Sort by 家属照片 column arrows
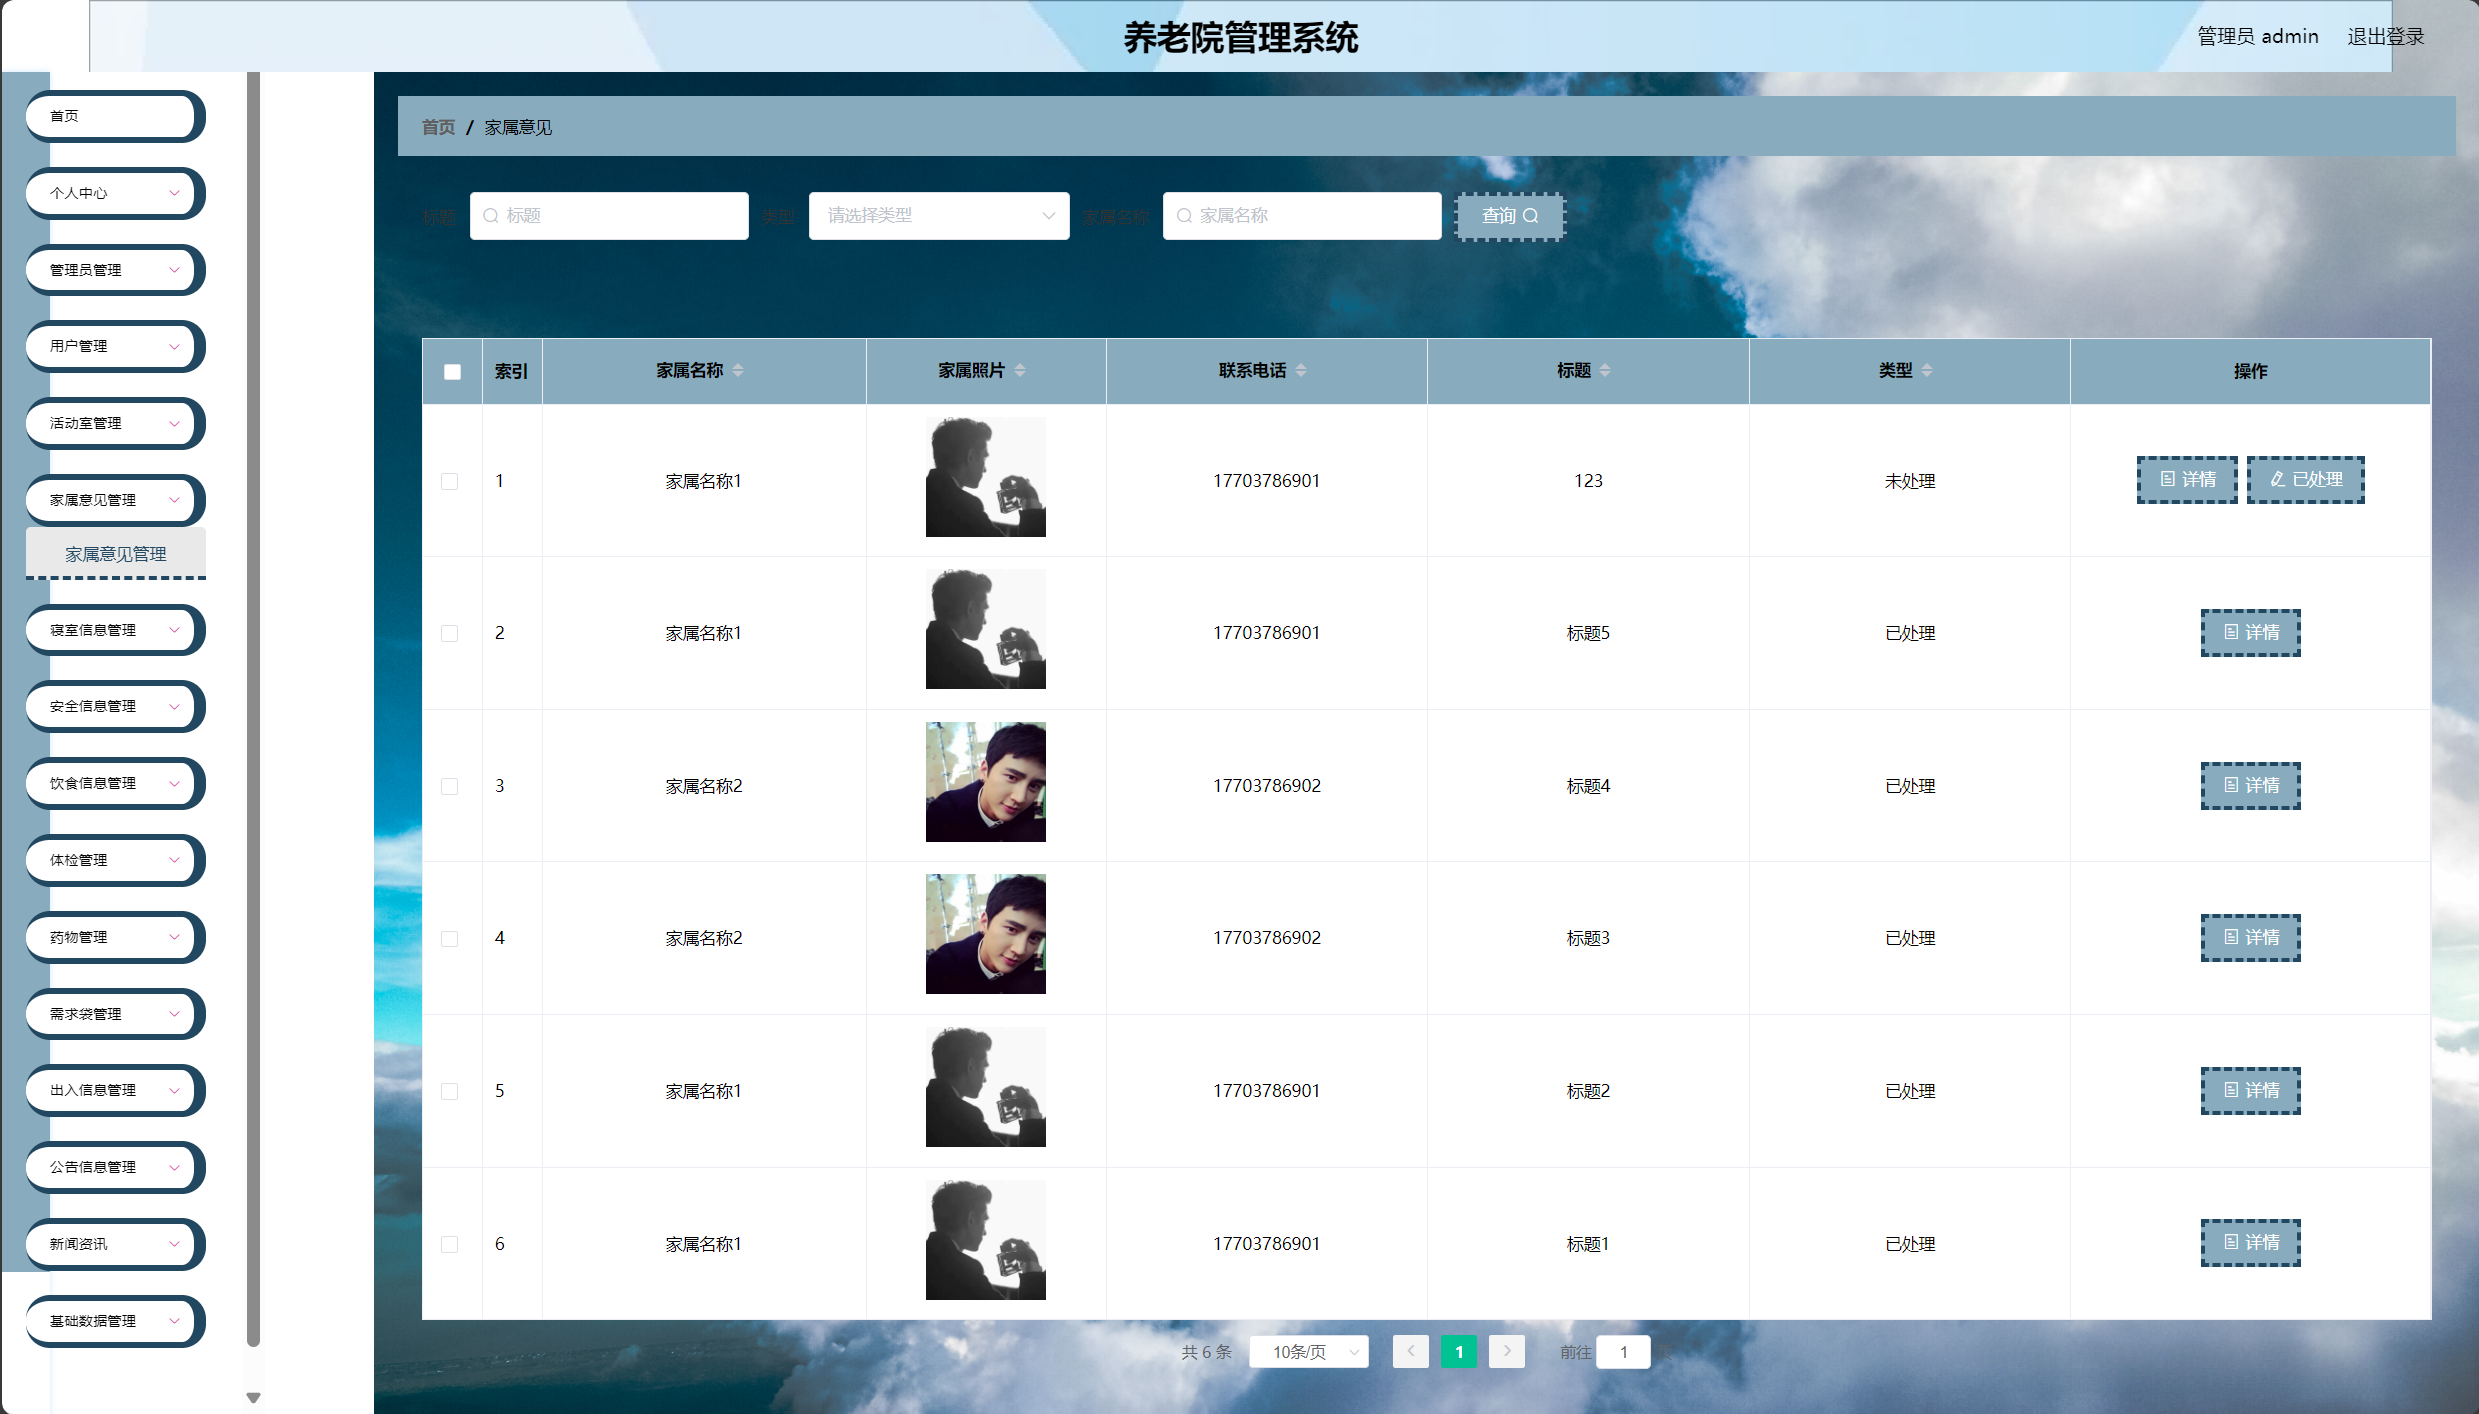The image size is (2479, 1414). pos(1020,370)
